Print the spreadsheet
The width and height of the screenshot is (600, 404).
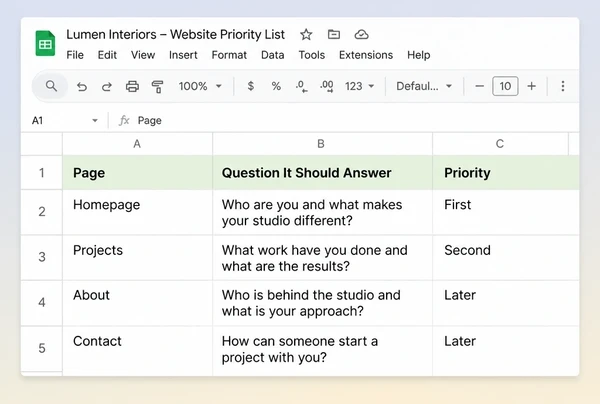point(132,86)
